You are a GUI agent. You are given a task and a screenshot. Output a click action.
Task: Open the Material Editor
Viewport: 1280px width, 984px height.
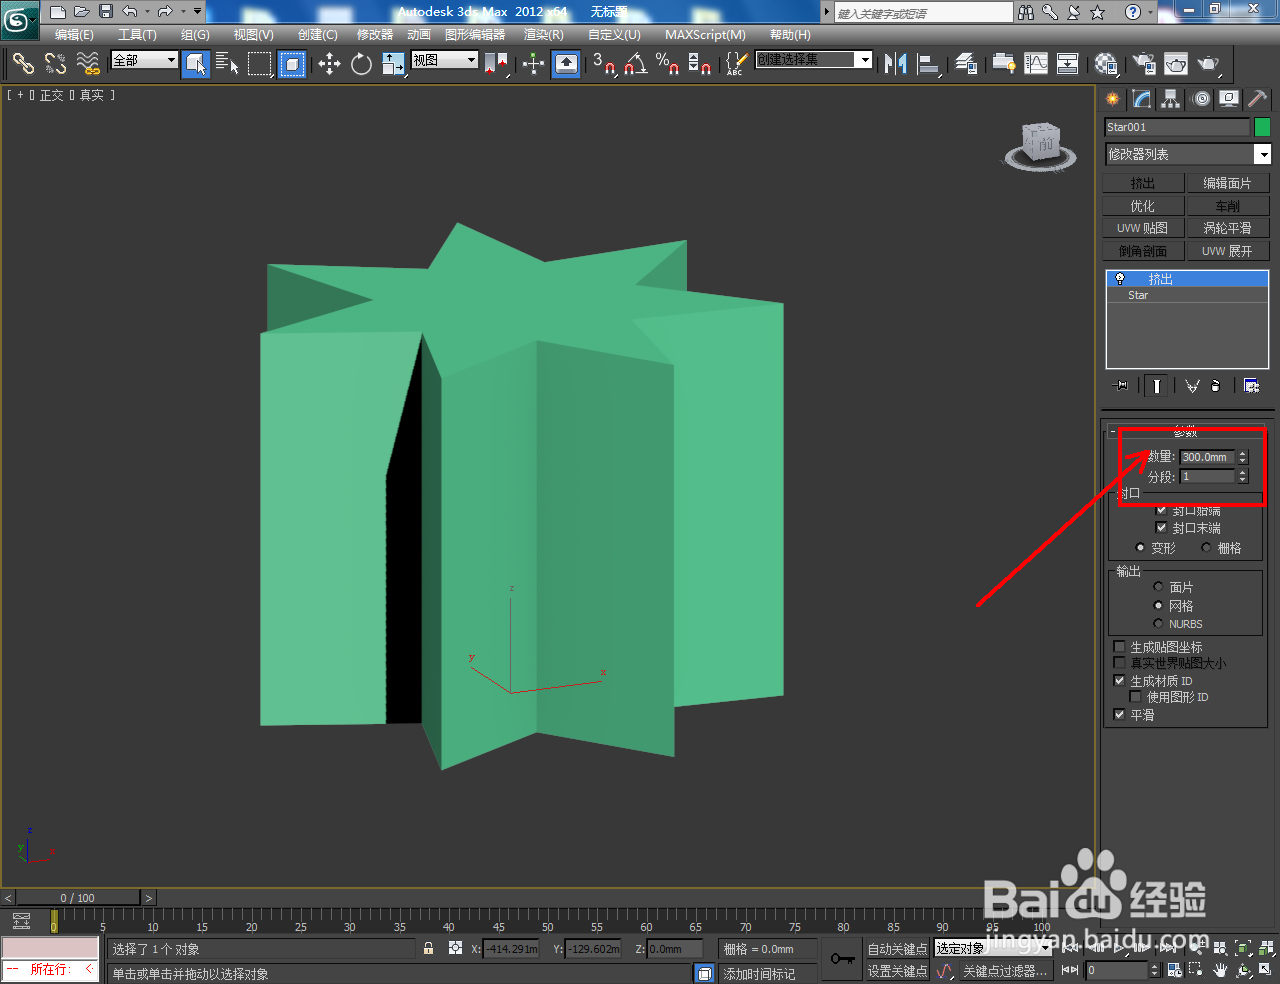(x=1106, y=63)
